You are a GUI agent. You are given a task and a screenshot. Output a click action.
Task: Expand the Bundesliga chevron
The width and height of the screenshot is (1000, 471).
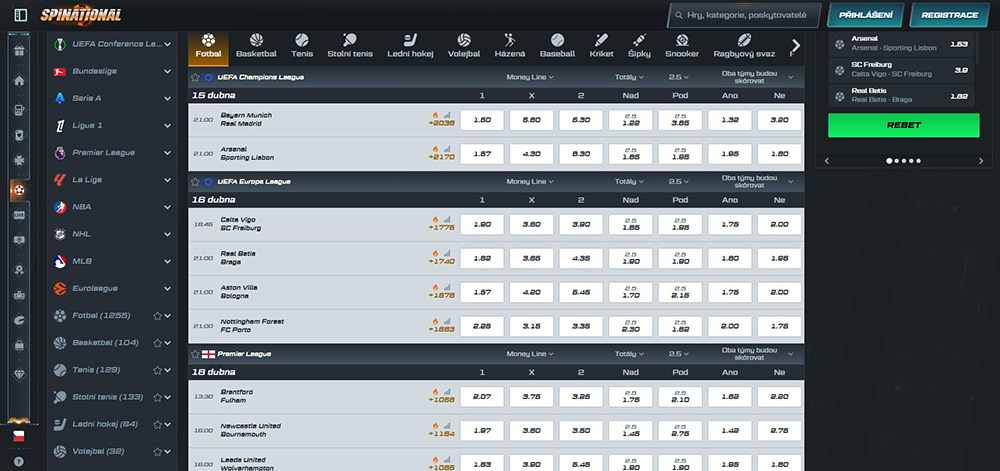click(167, 71)
